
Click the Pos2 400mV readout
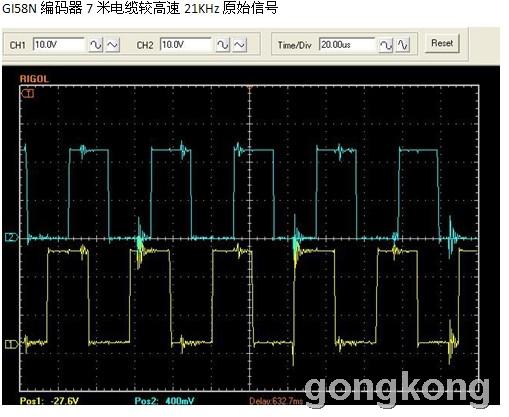point(164,400)
